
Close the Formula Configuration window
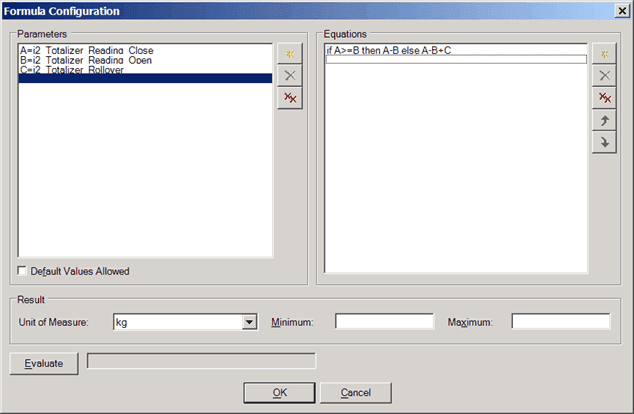pyautogui.click(x=621, y=11)
